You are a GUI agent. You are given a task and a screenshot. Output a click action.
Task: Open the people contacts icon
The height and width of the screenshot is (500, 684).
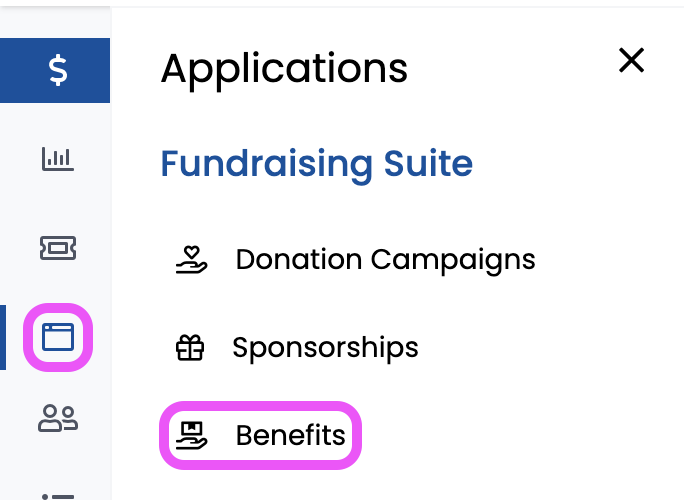pyautogui.click(x=58, y=418)
